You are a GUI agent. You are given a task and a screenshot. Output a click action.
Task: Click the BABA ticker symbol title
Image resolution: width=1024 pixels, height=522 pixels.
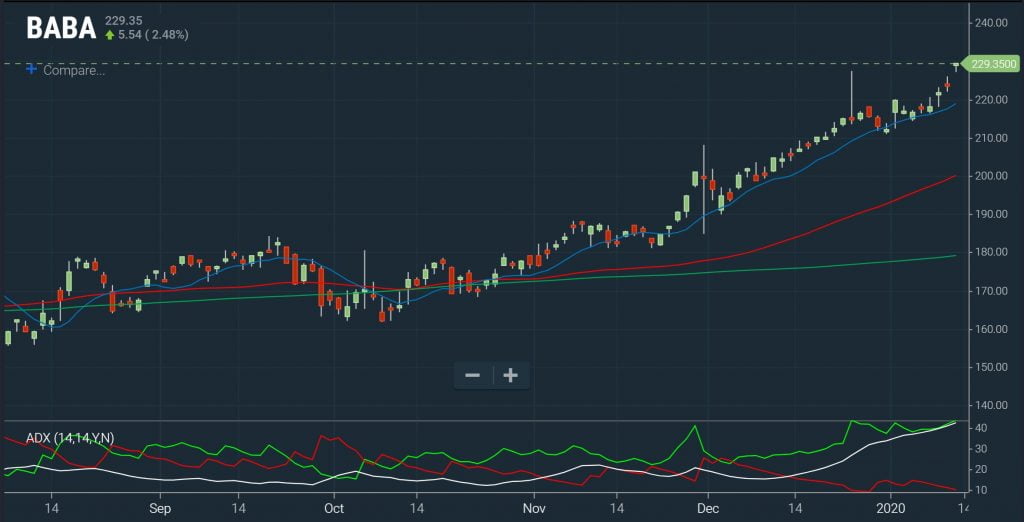(61, 28)
